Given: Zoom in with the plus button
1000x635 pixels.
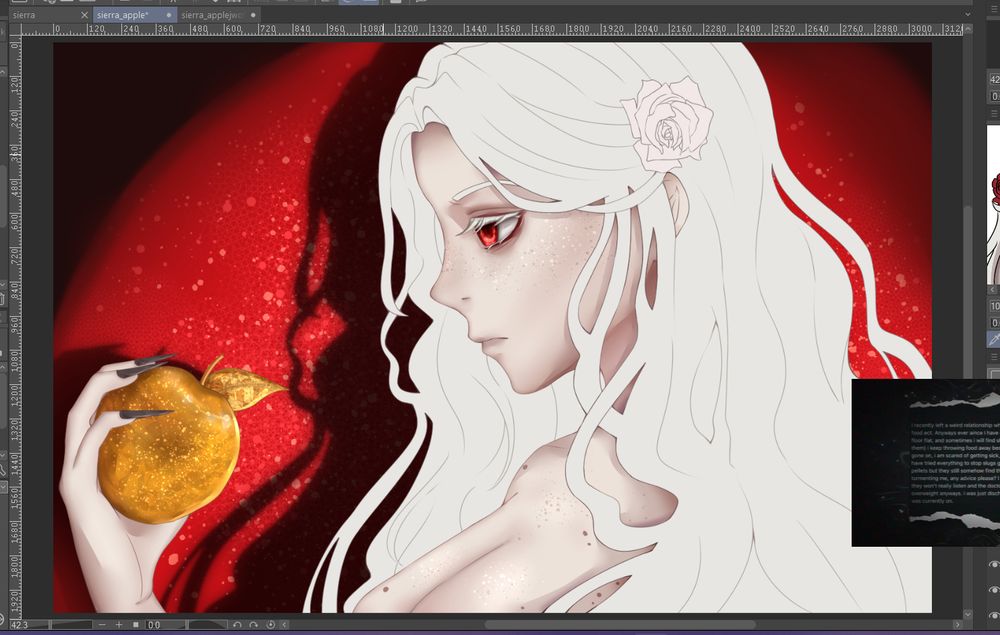Looking at the screenshot, I should coord(119,625).
